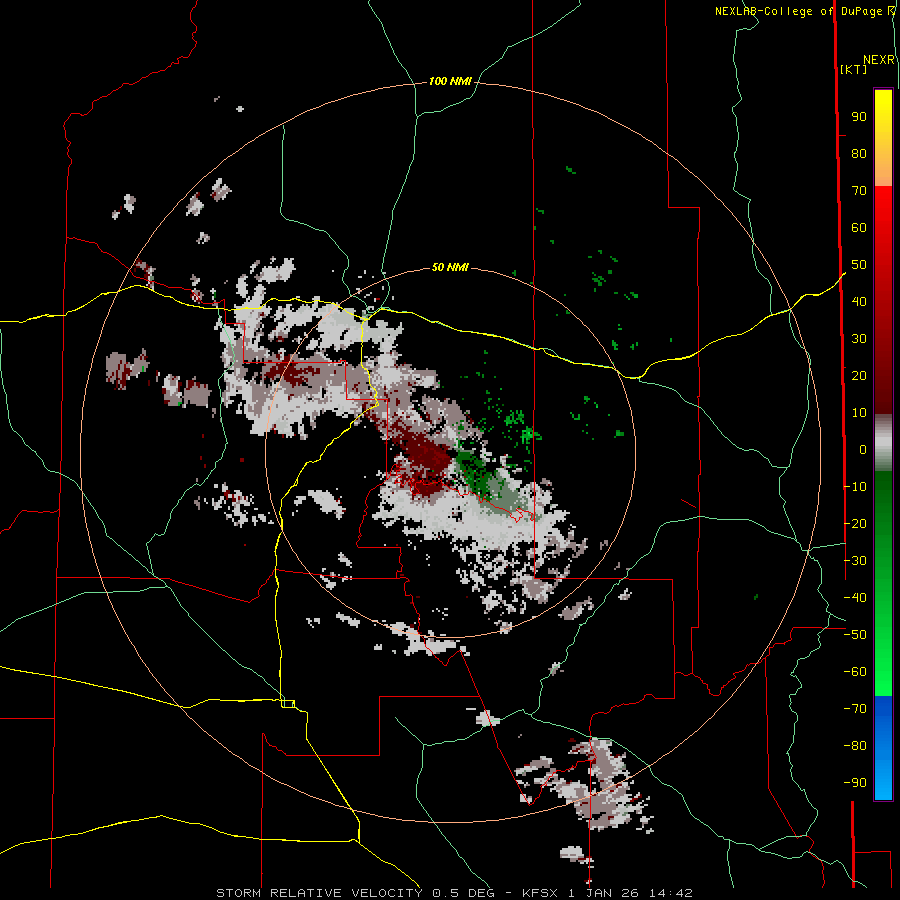900x900 pixels.
Task: Click the "-10" velocity scale label
Action: [855, 487]
